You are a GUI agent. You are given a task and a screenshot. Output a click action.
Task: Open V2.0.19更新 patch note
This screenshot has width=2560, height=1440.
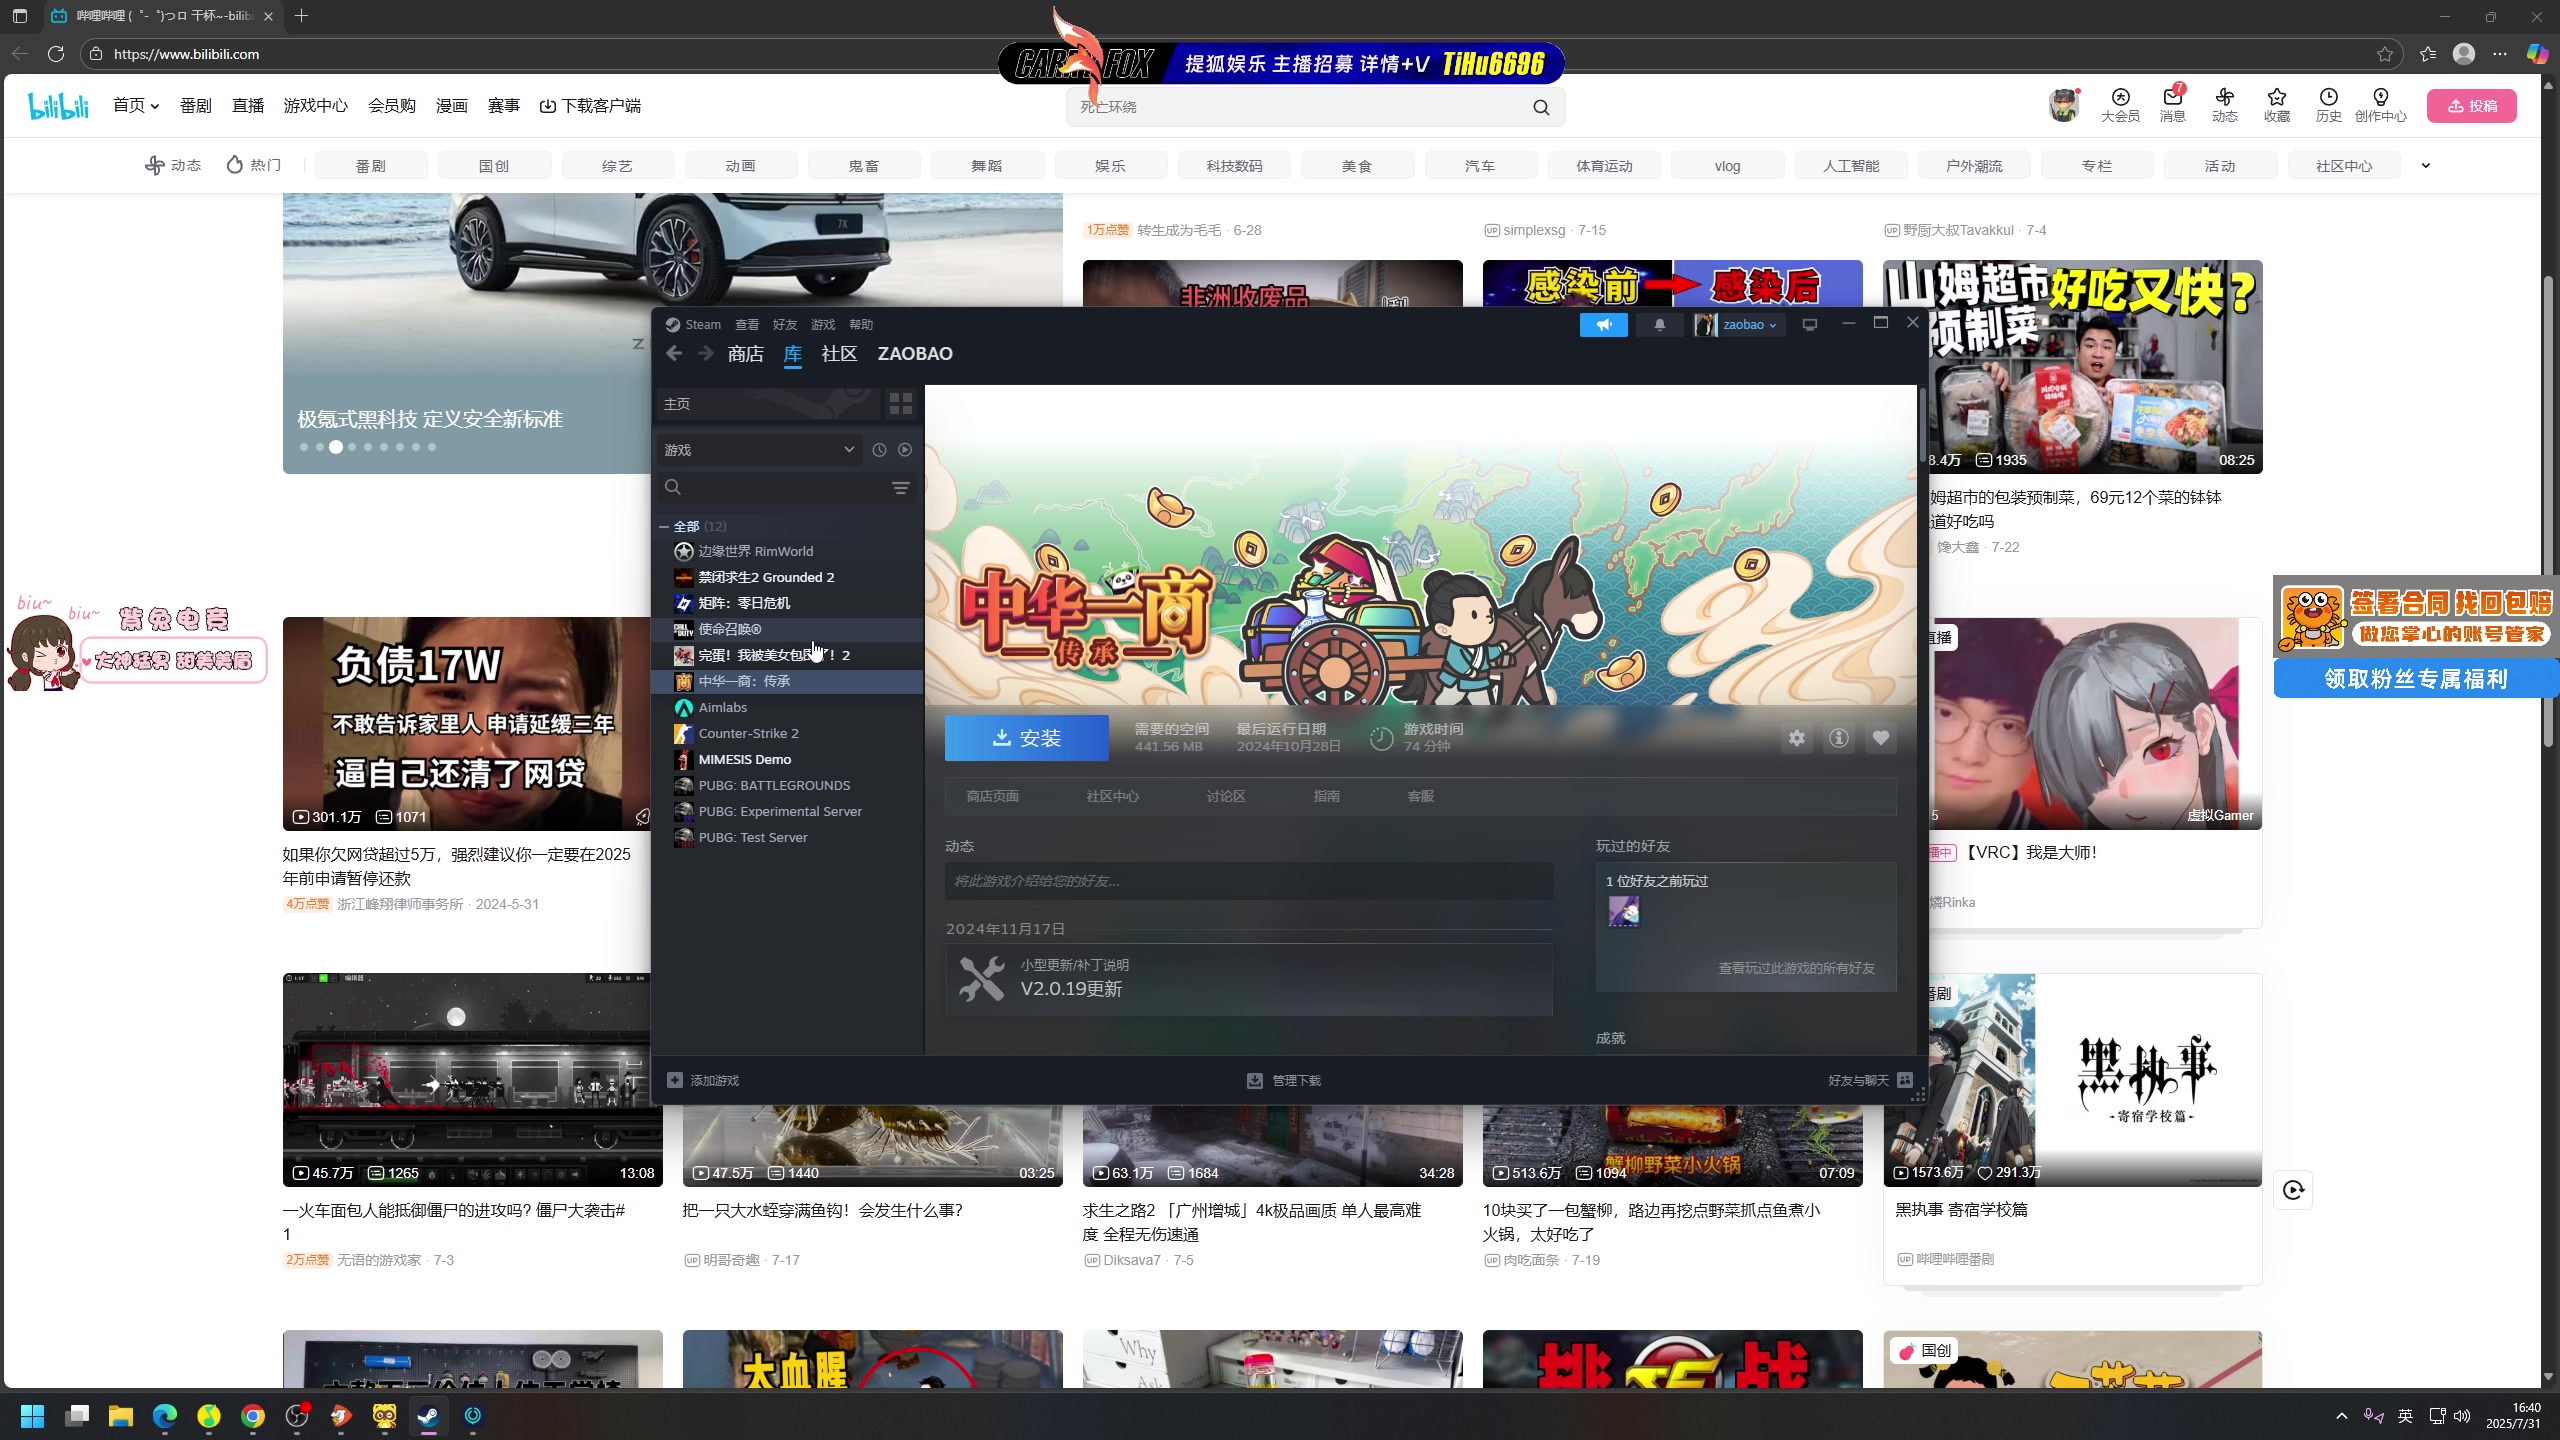[x=1249, y=979]
